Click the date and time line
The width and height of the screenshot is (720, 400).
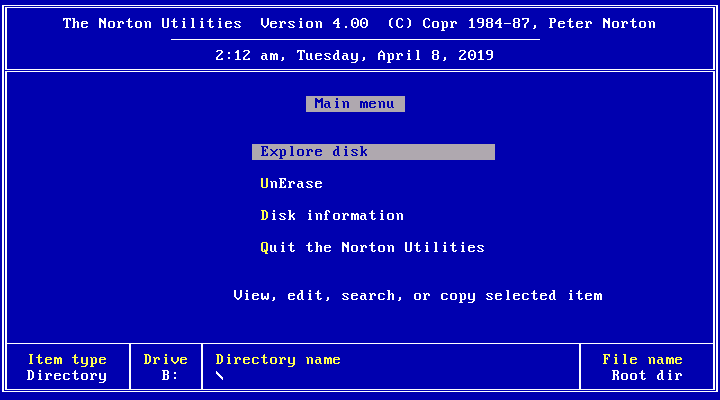pyautogui.click(x=354, y=56)
